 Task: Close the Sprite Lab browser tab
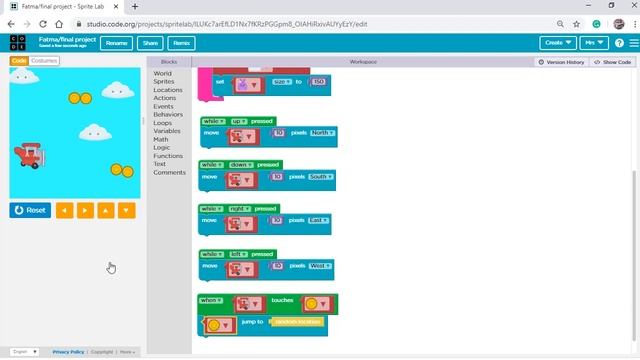[116, 7]
